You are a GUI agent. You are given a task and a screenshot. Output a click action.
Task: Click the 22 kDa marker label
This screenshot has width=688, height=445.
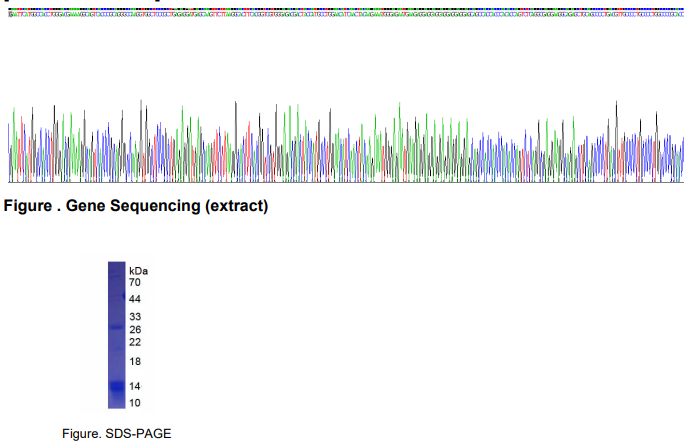(x=135, y=342)
